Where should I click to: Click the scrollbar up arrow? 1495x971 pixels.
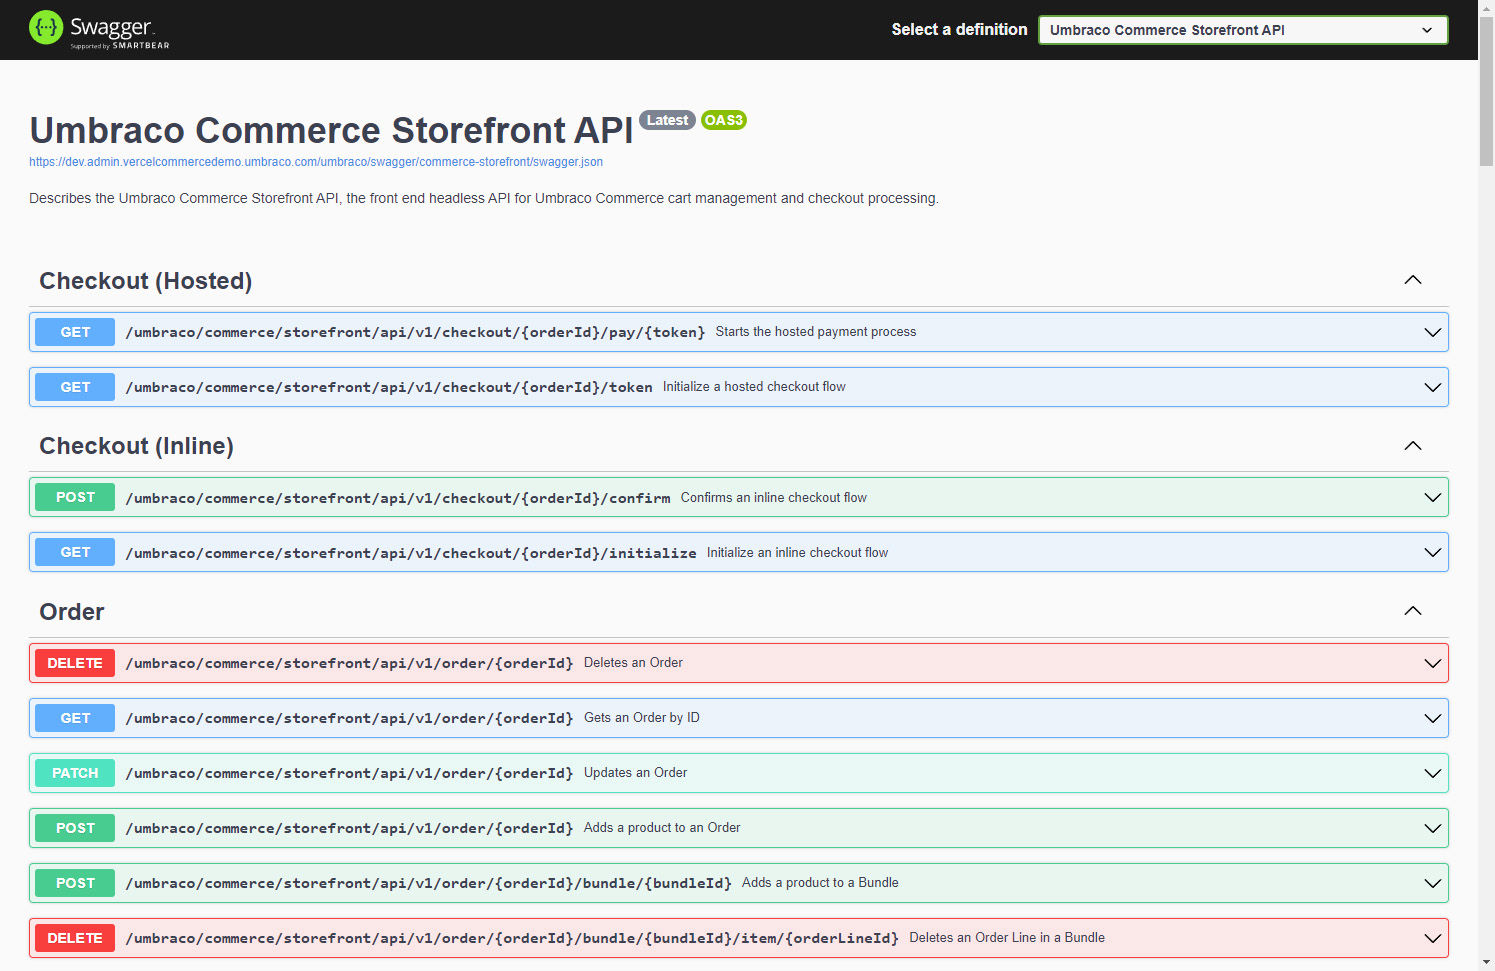coord(1486,7)
